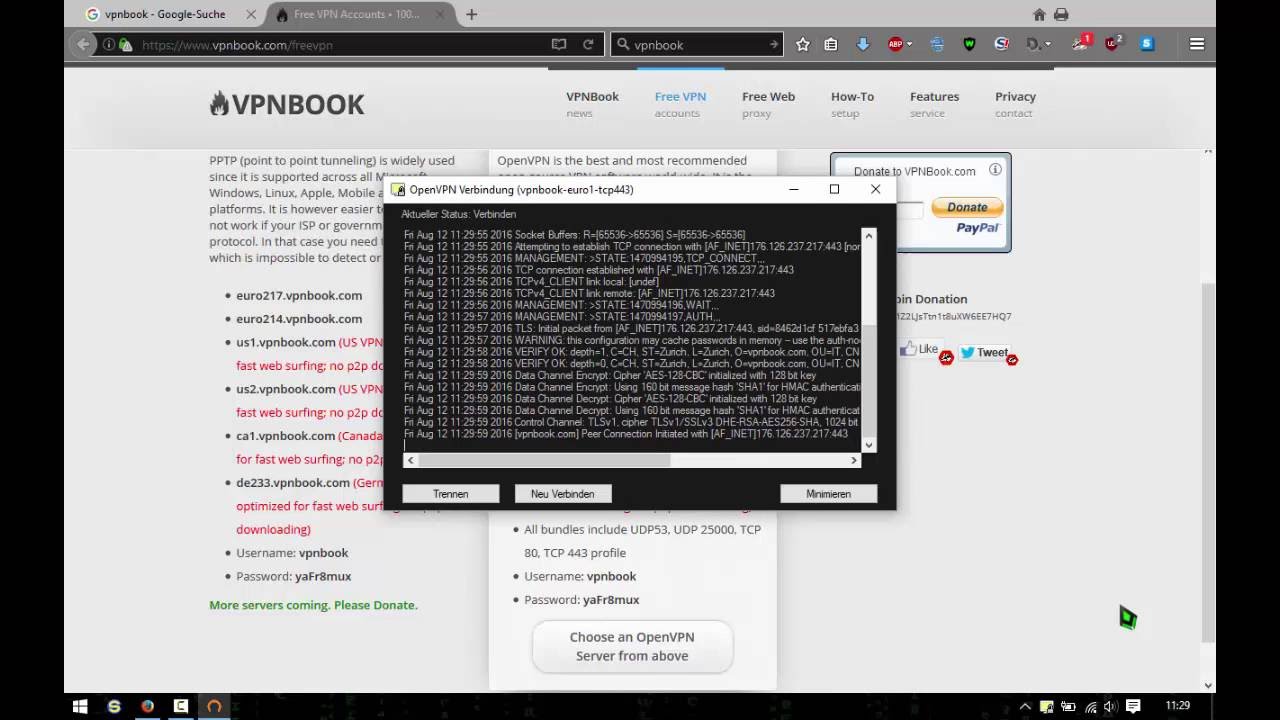Screen dimensions: 1280x720
Task: Open the Windows Start menu
Action: [x=81, y=706]
